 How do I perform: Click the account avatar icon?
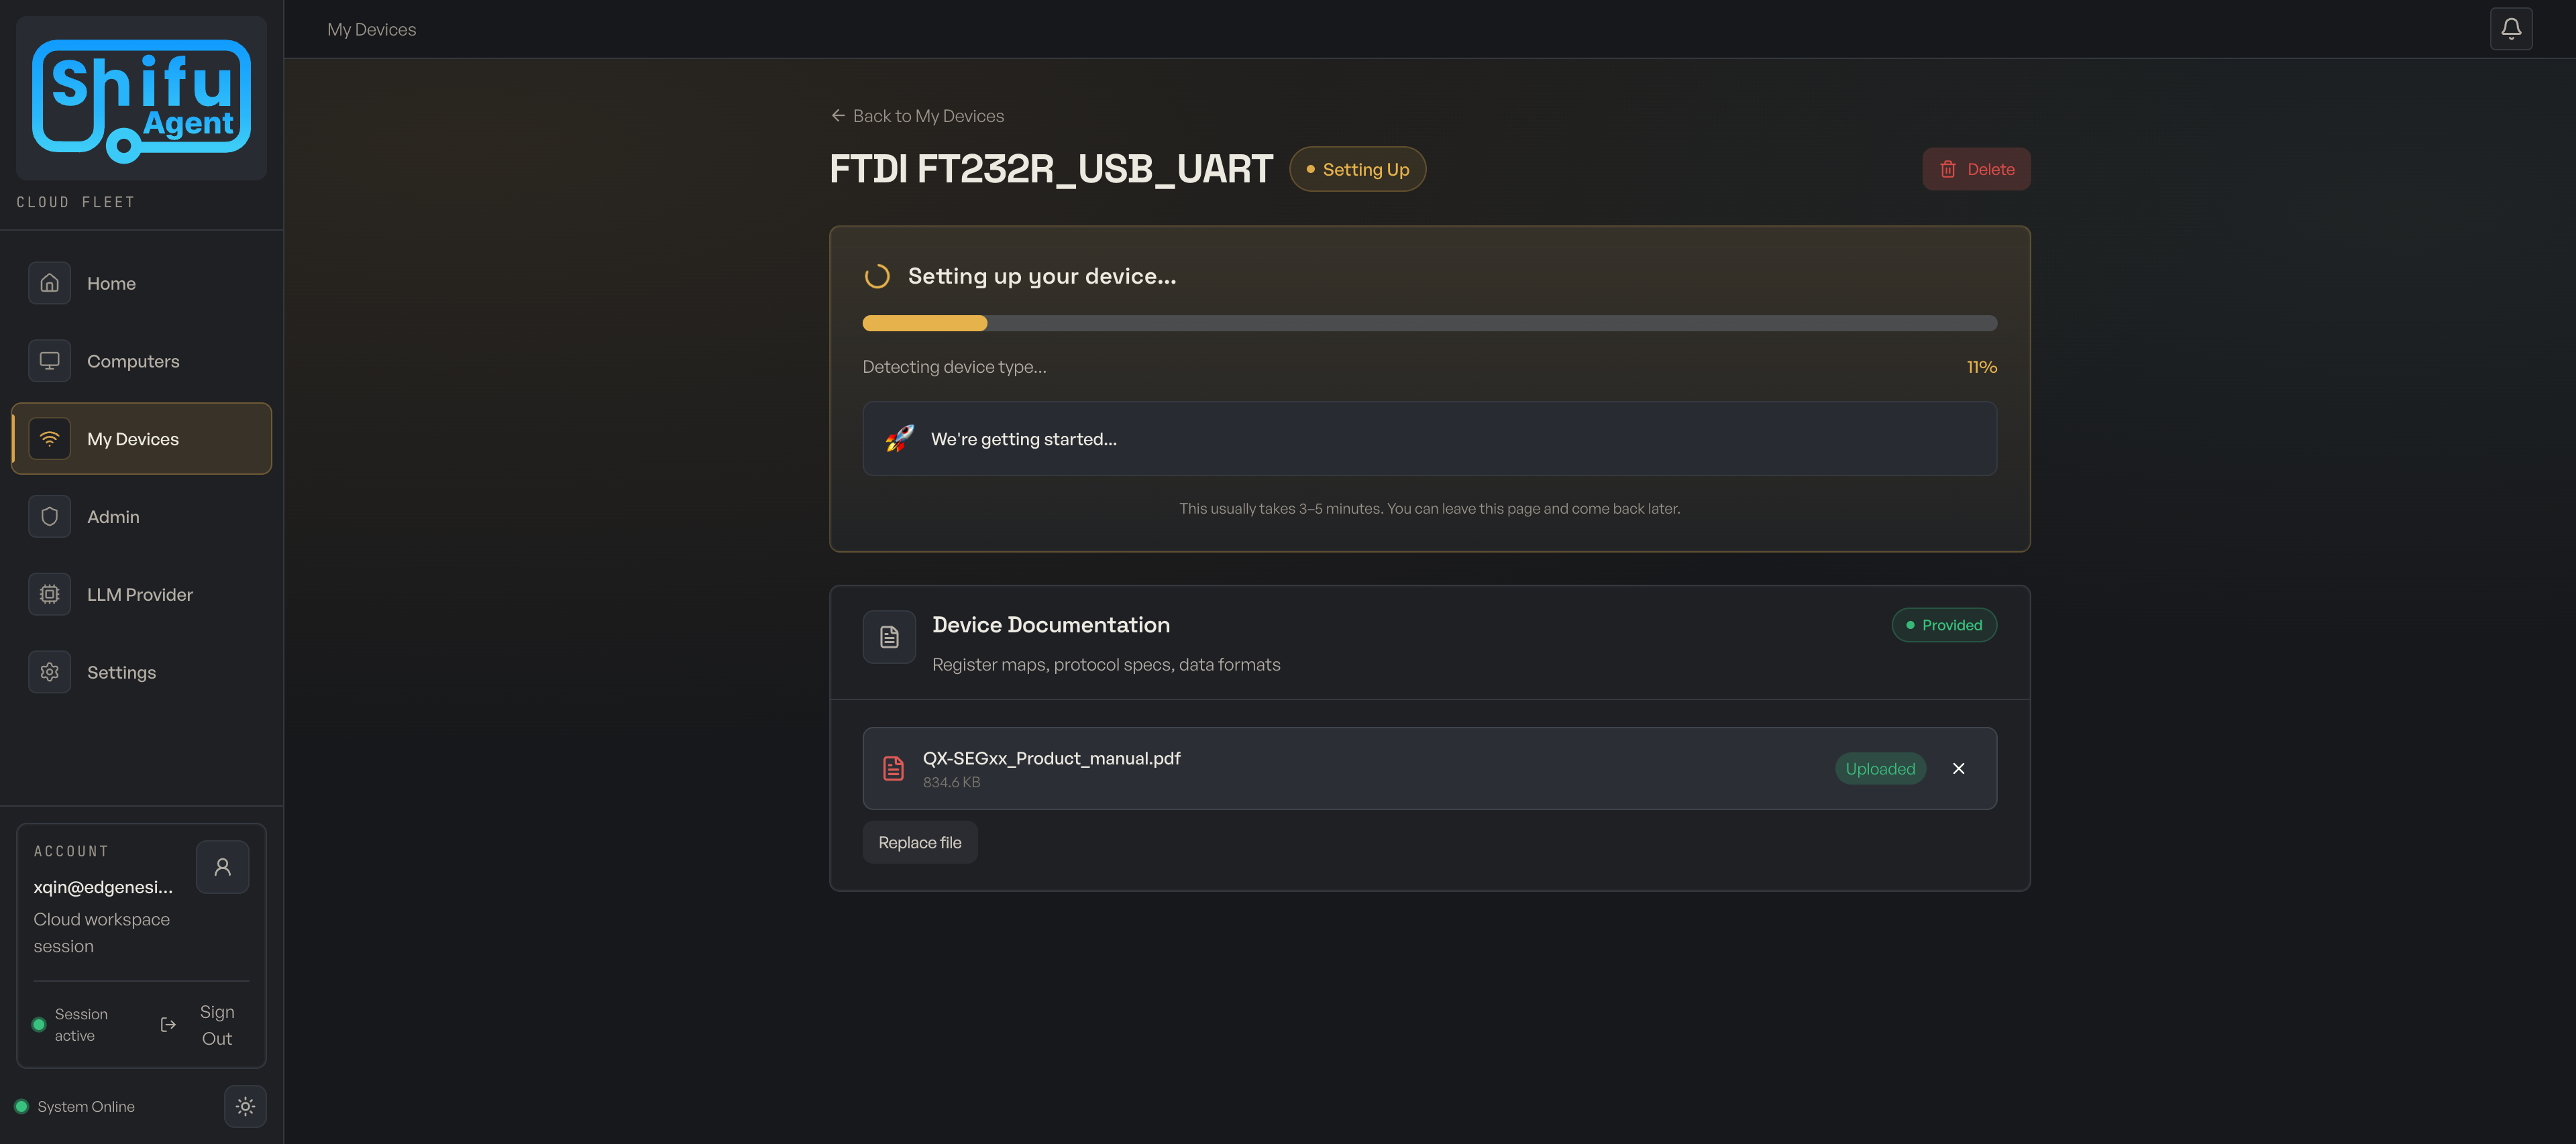[222, 866]
